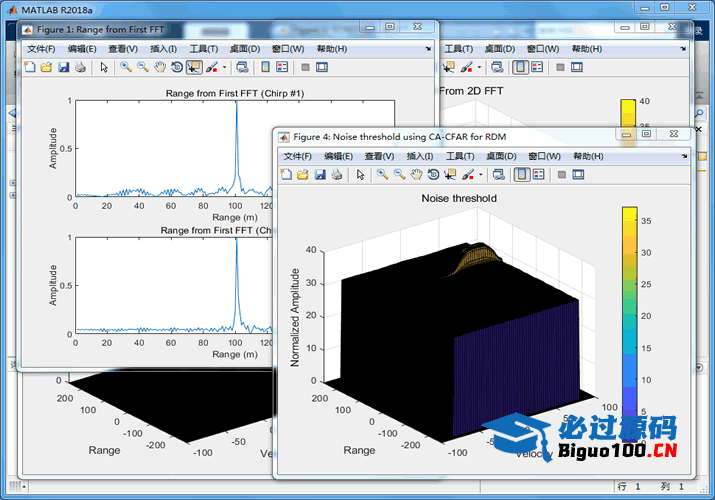Toggle Insert Colorbar in Figure 1 toolbar
The height and width of the screenshot is (500, 715).
point(265,67)
